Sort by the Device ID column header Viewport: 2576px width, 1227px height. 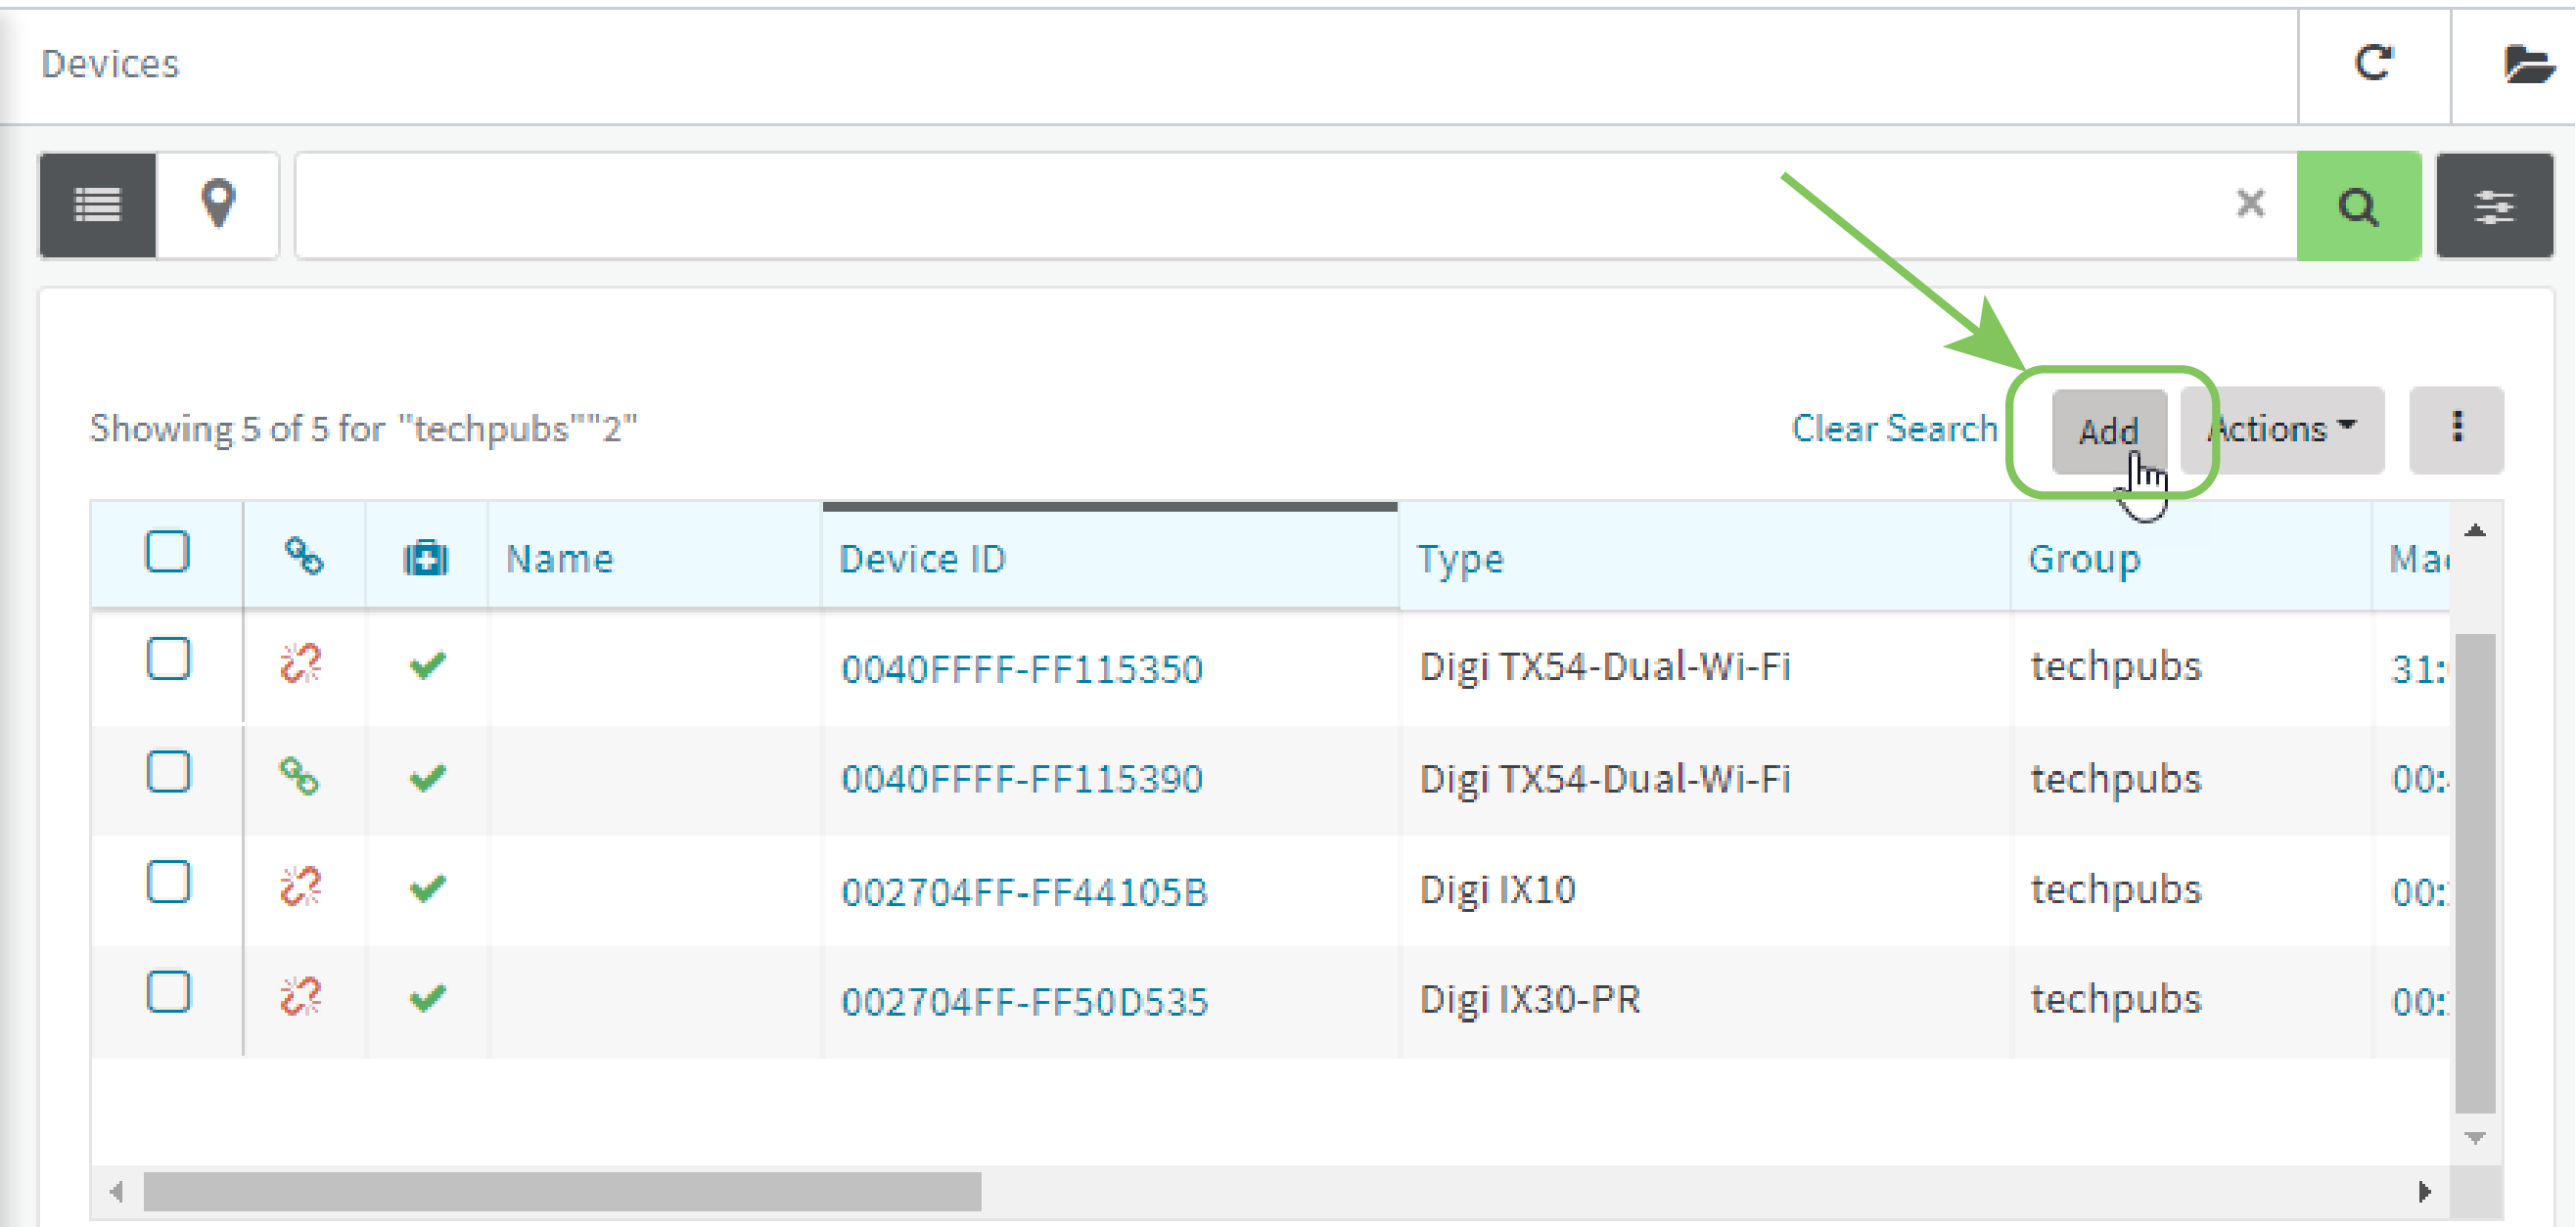[922, 559]
